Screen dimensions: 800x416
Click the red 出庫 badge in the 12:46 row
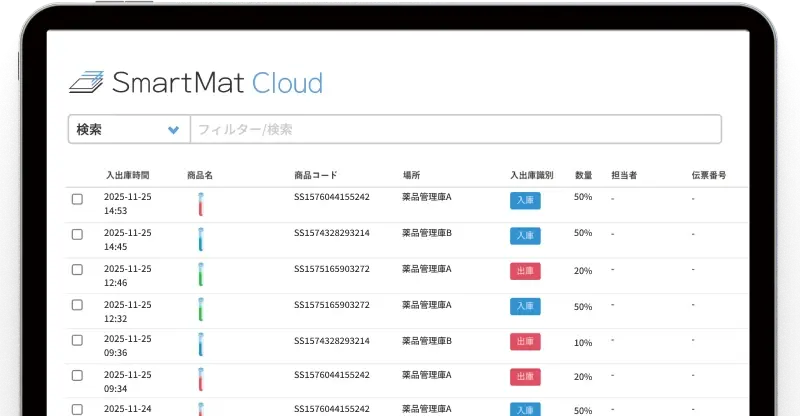525,271
